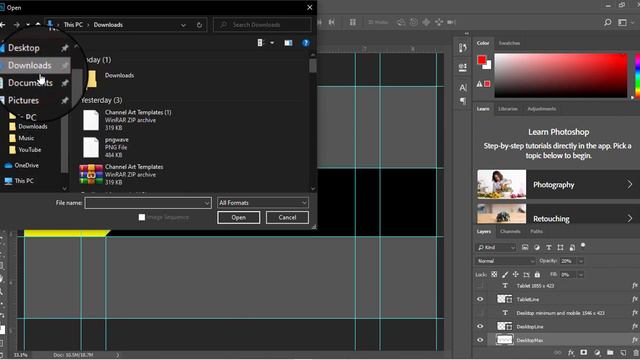Click the Open button in dialog
This screenshot has height=360, width=640.
pyautogui.click(x=238, y=217)
